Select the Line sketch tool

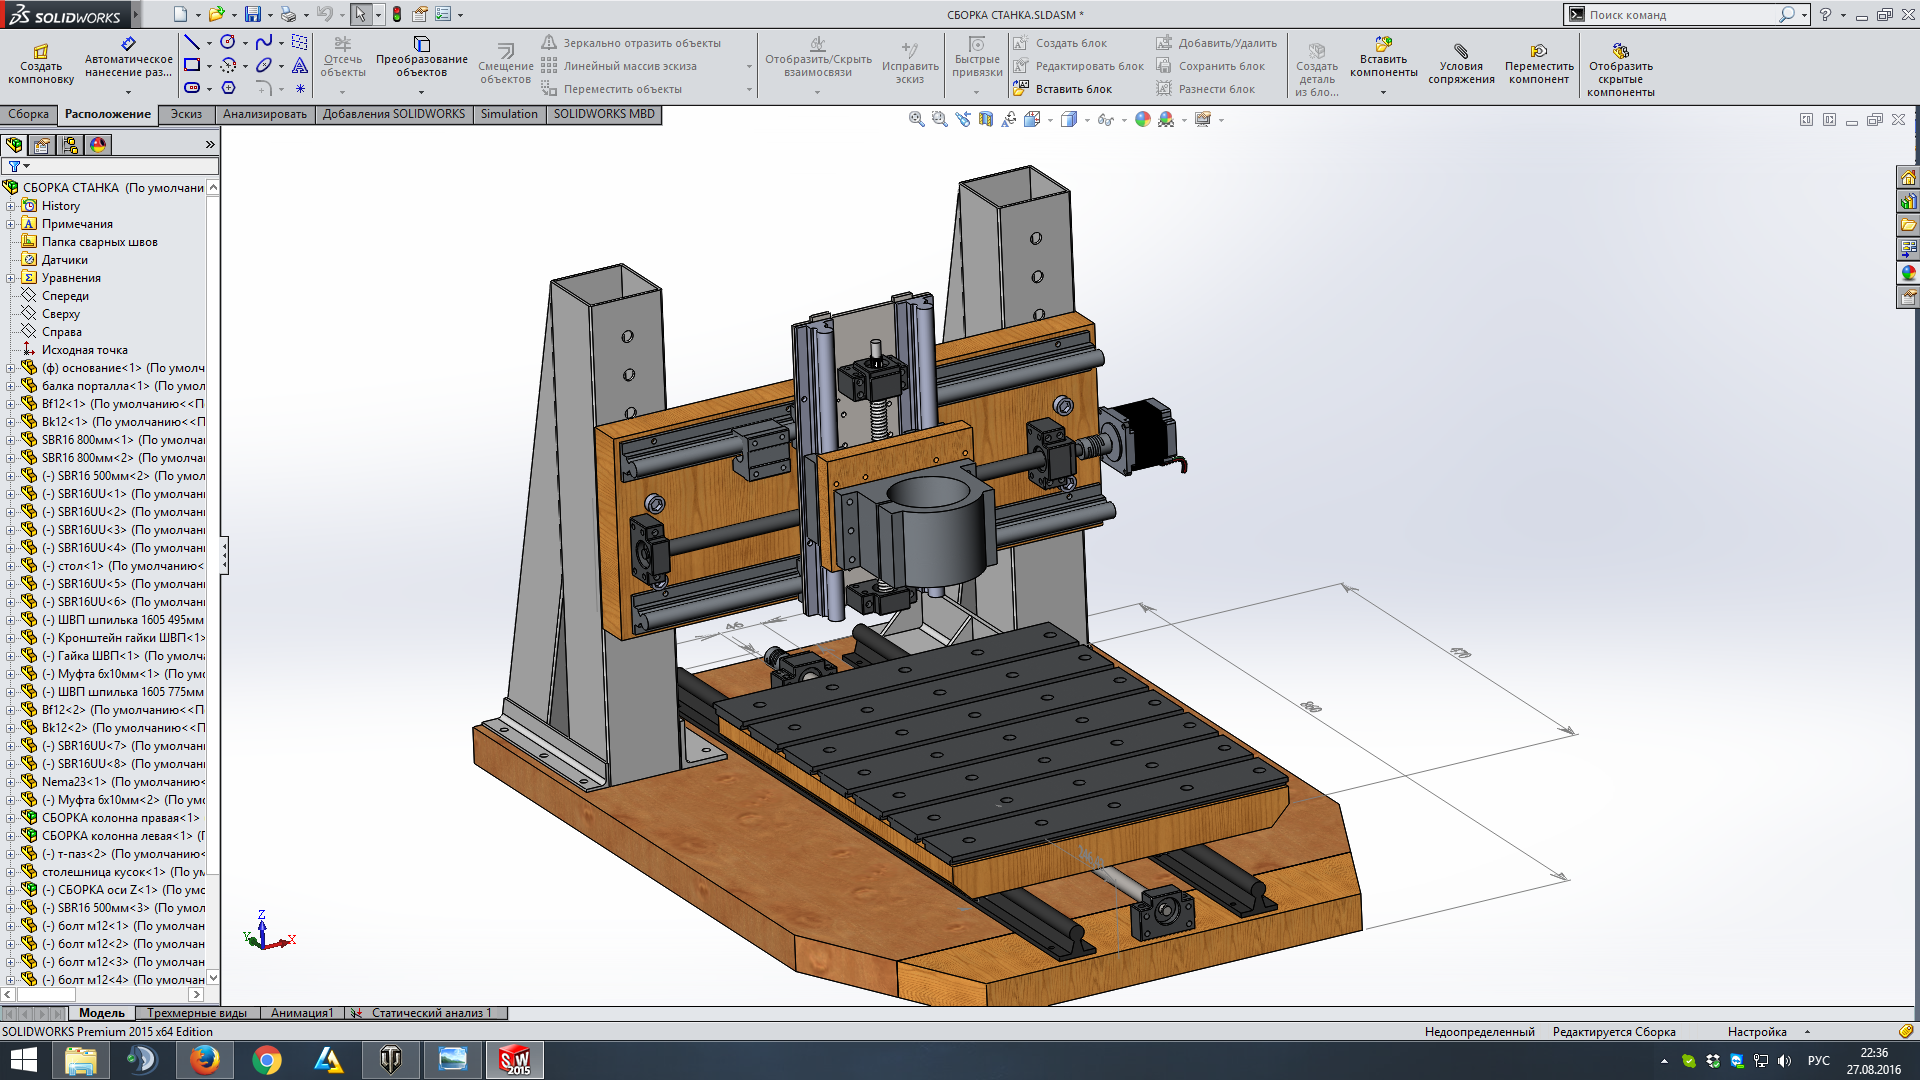[x=192, y=42]
